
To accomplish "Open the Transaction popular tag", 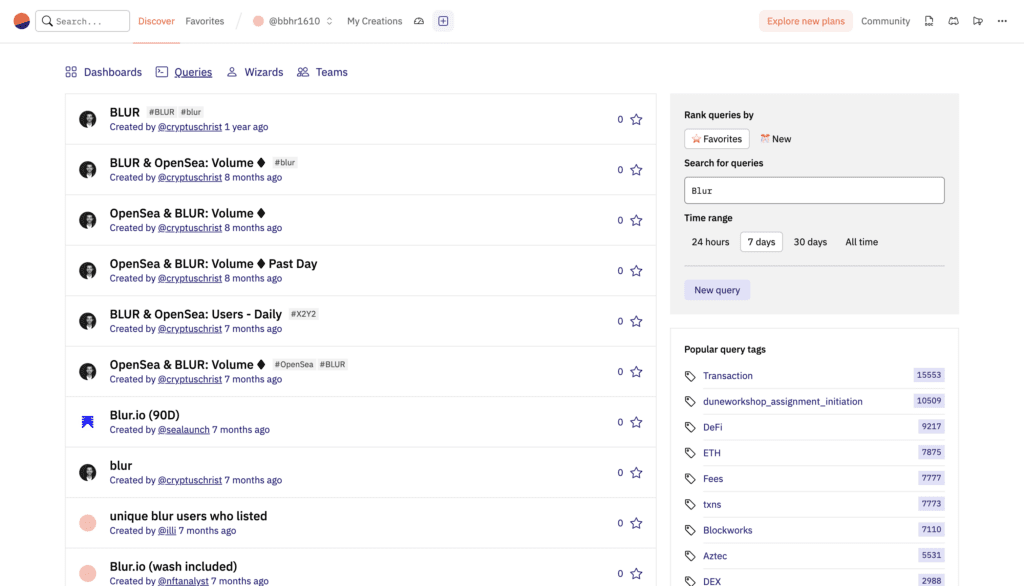I will (728, 376).
